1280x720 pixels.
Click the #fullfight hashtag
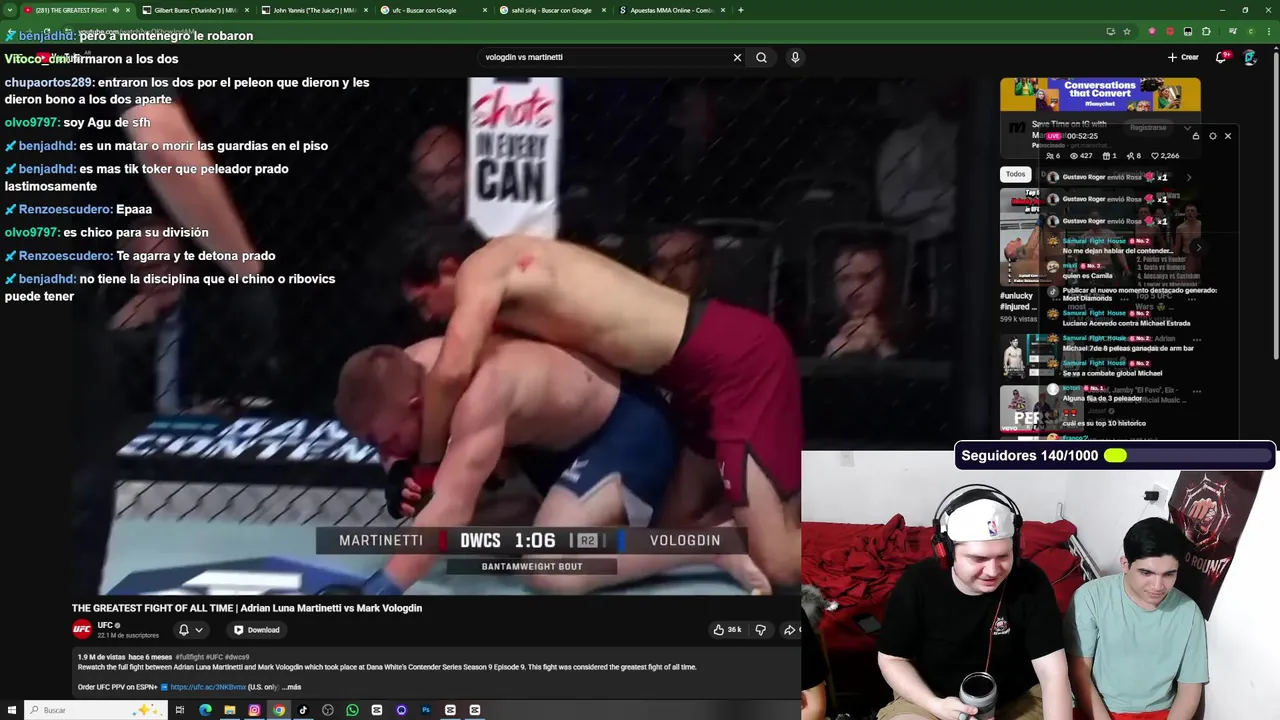(189, 657)
